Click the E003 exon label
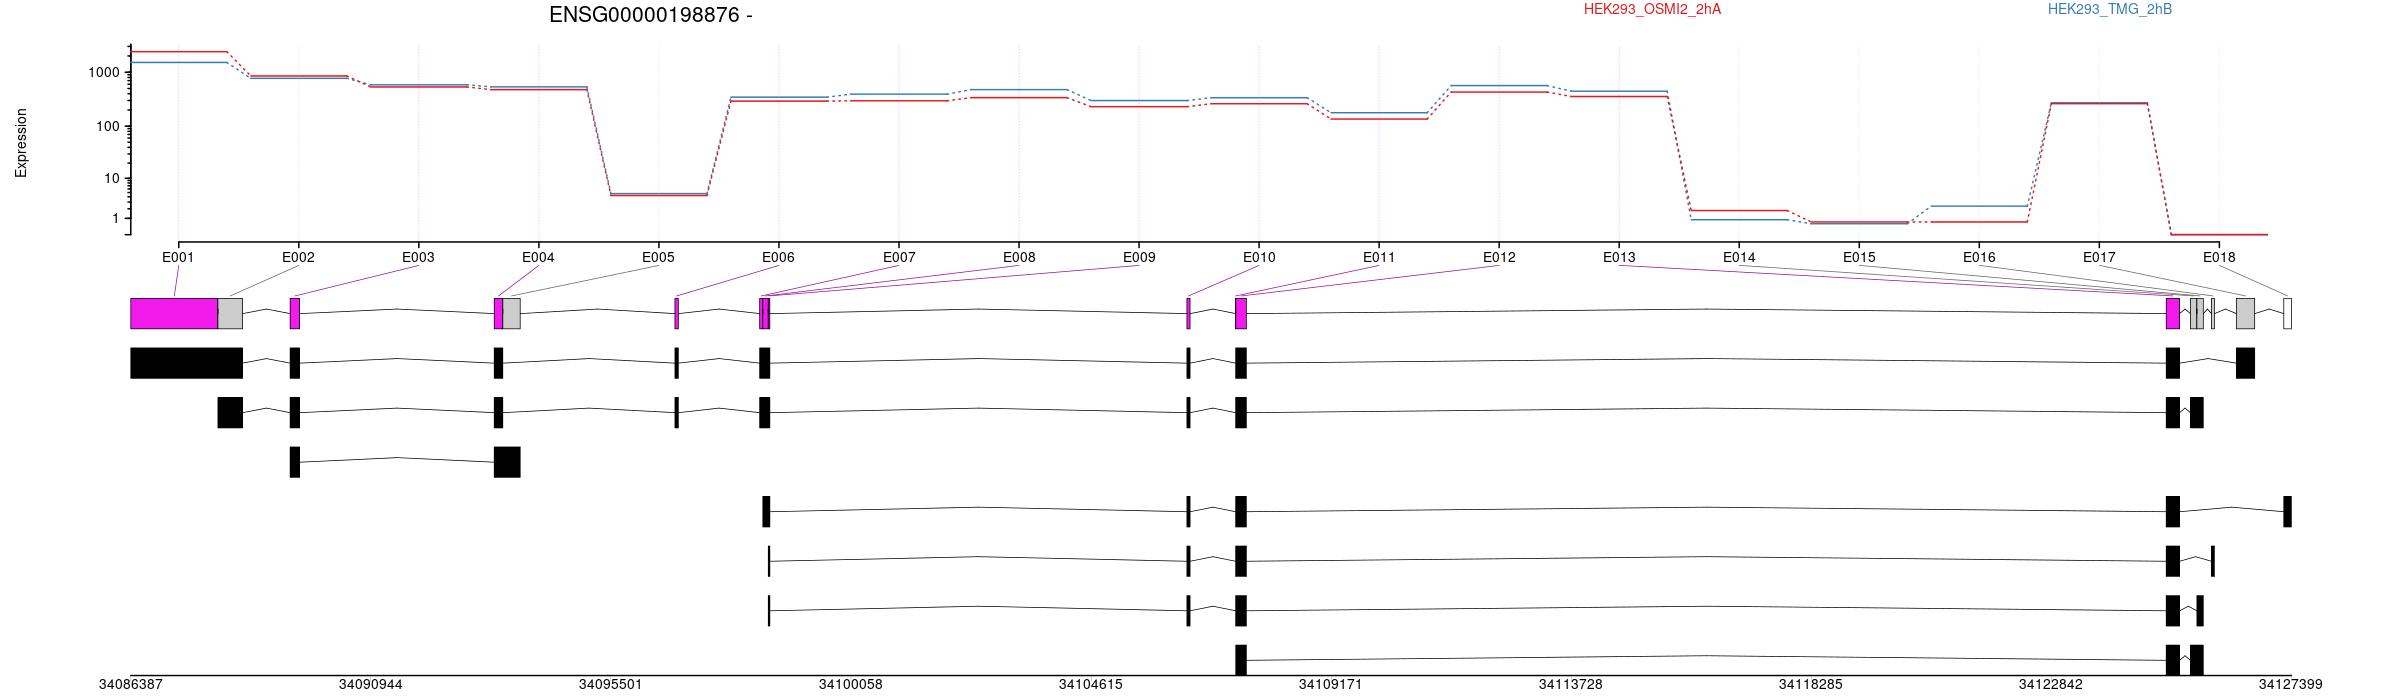Image resolution: width=2400 pixels, height=700 pixels. click(418, 257)
